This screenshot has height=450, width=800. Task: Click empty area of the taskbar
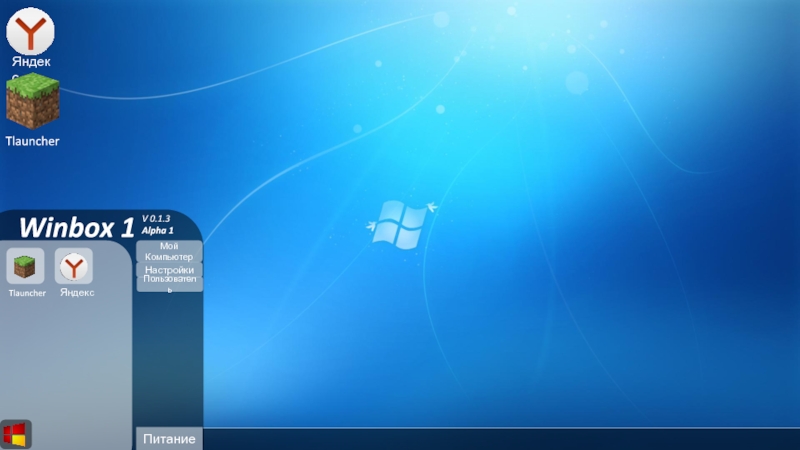coord(500,439)
